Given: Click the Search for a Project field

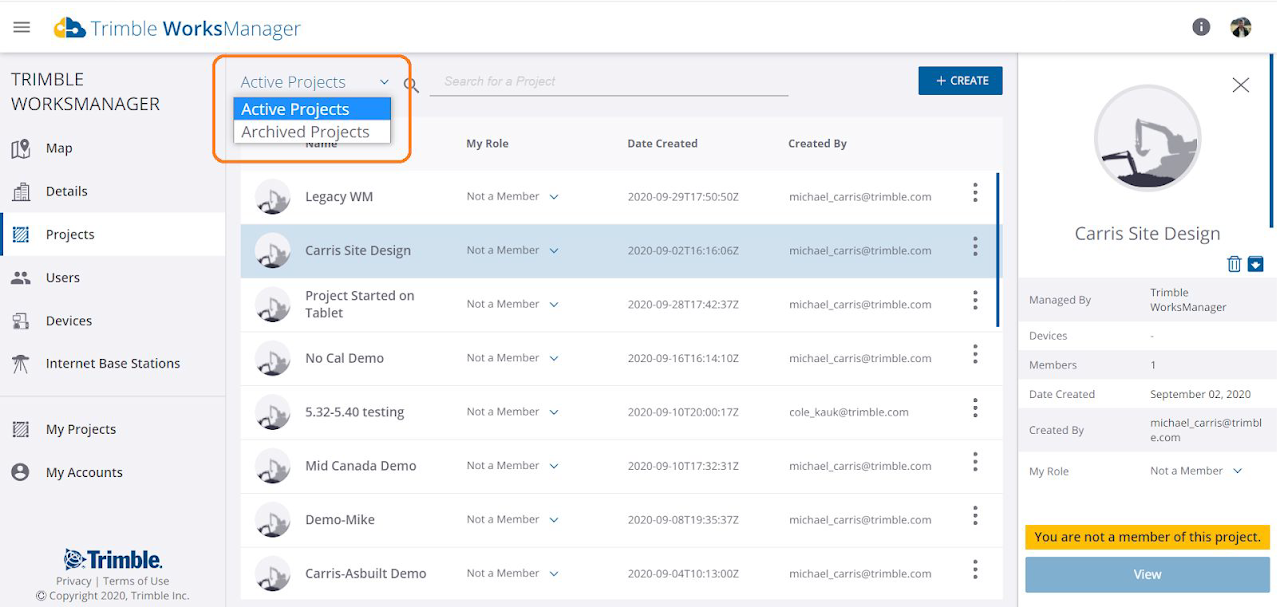Looking at the screenshot, I should click(x=609, y=82).
